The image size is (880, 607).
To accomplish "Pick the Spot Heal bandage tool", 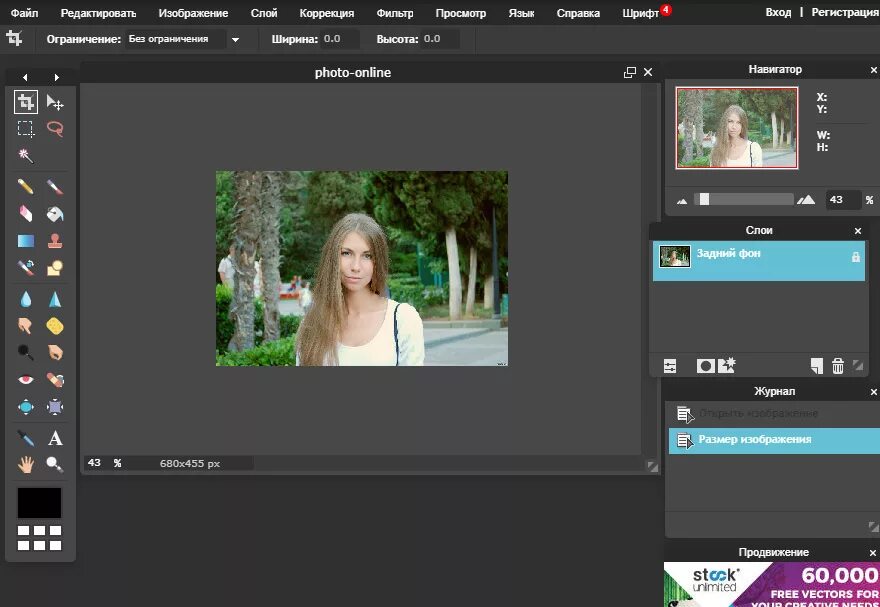I will pyautogui.click(x=55, y=380).
